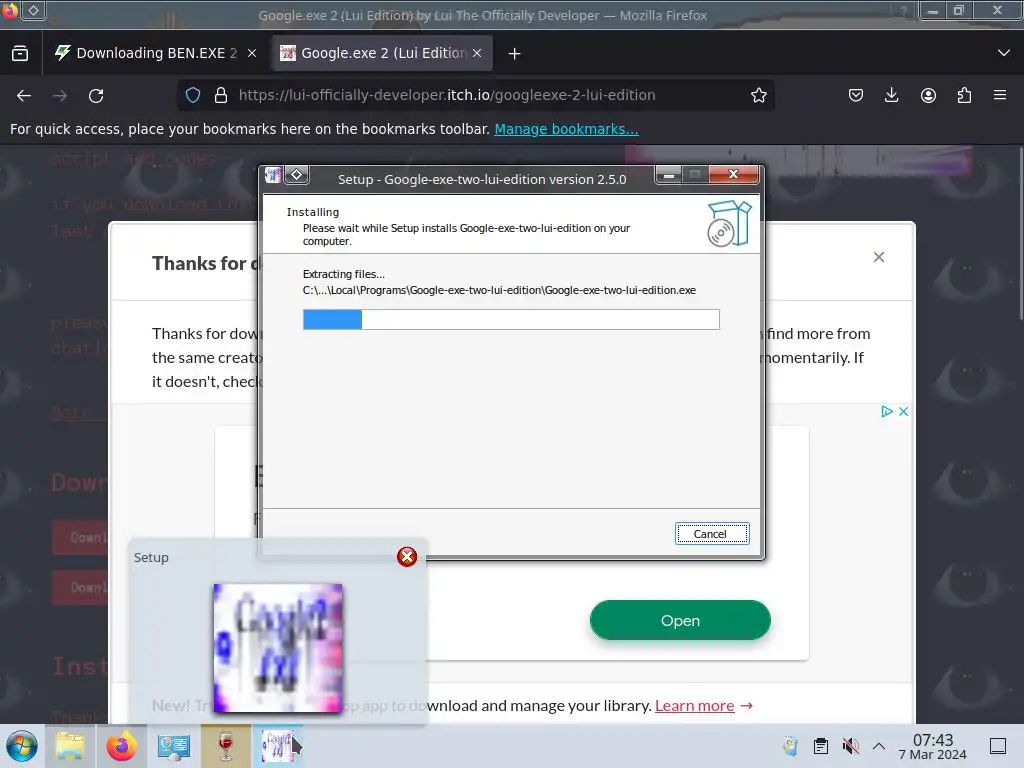1024x768 pixels.
Task: View site security padlock info
Action: coord(221,95)
